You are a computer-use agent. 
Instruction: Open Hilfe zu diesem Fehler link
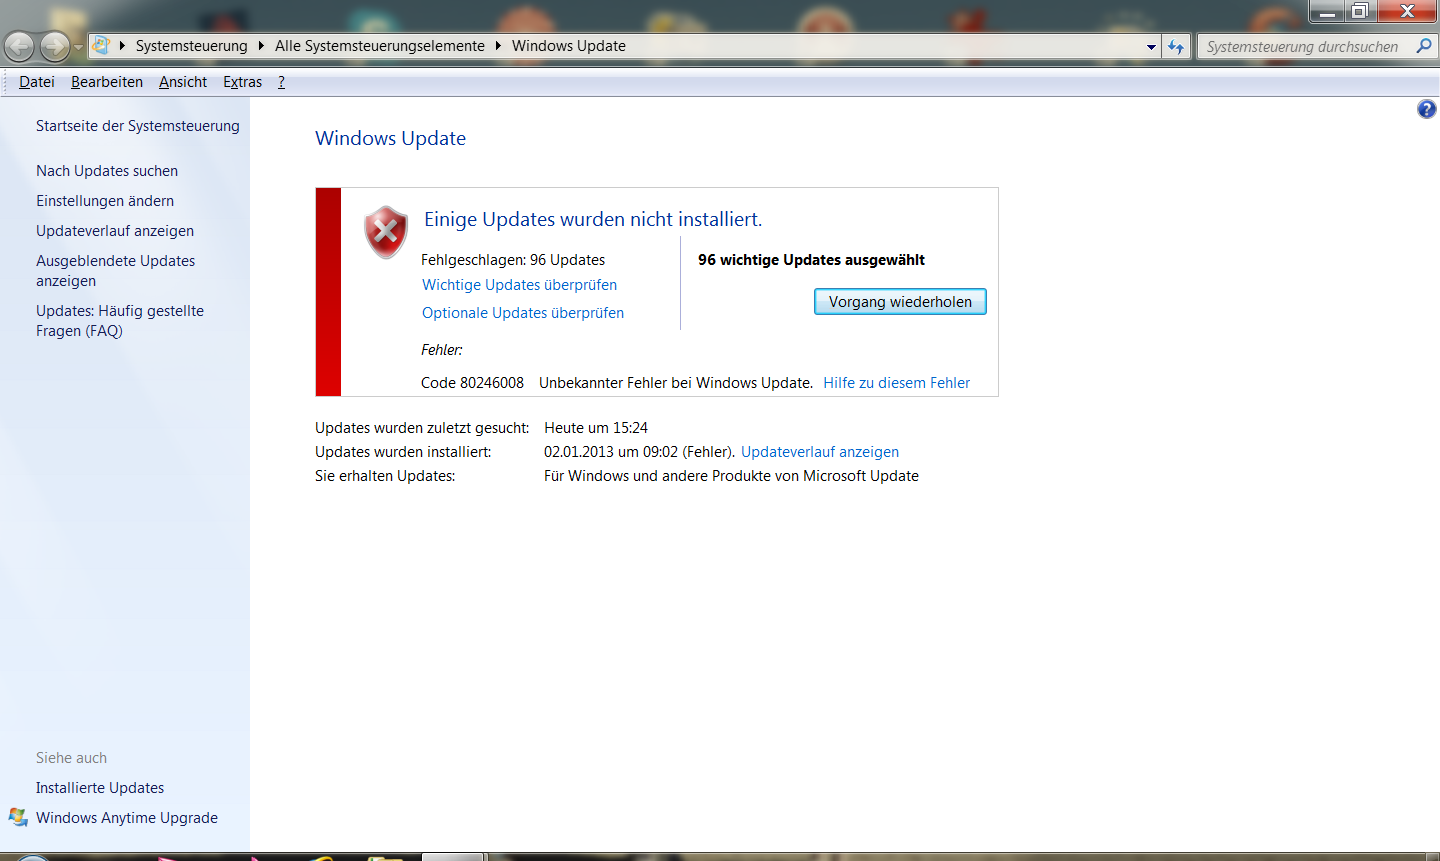(x=897, y=383)
